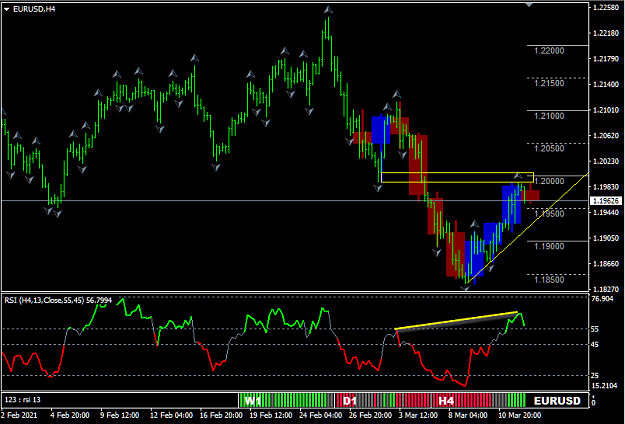Screen dimensions: 625x424
Task: Click the 76.904 RSI scale value
Action: (x=604, y=299)
